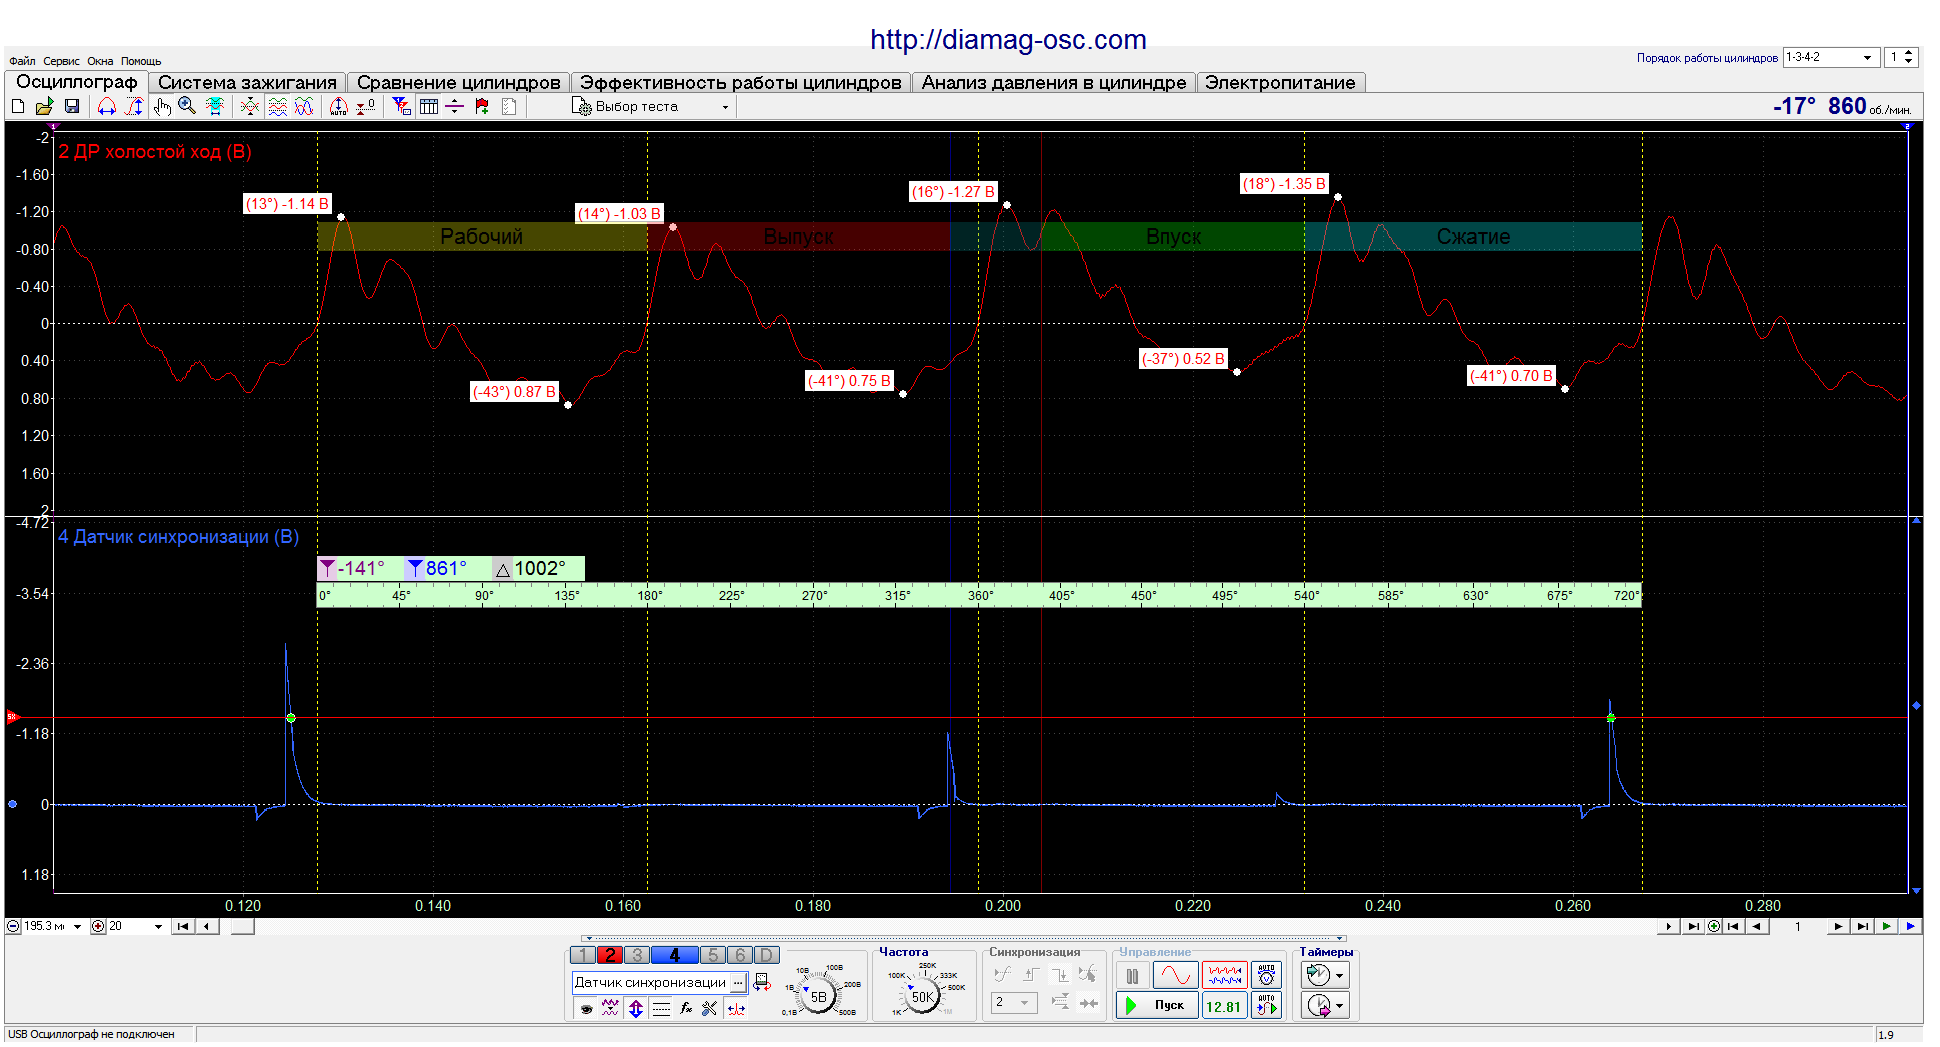Select the horizontal measurement arc tool
The height and width of the screenshot is (1047, 1940).
pos(106,106)
